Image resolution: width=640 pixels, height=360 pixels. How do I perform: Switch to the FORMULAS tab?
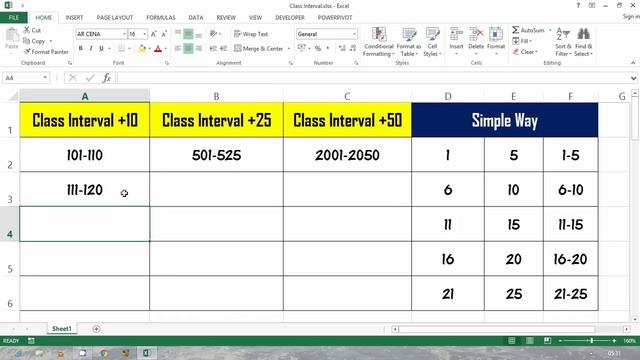coord(161,18)
